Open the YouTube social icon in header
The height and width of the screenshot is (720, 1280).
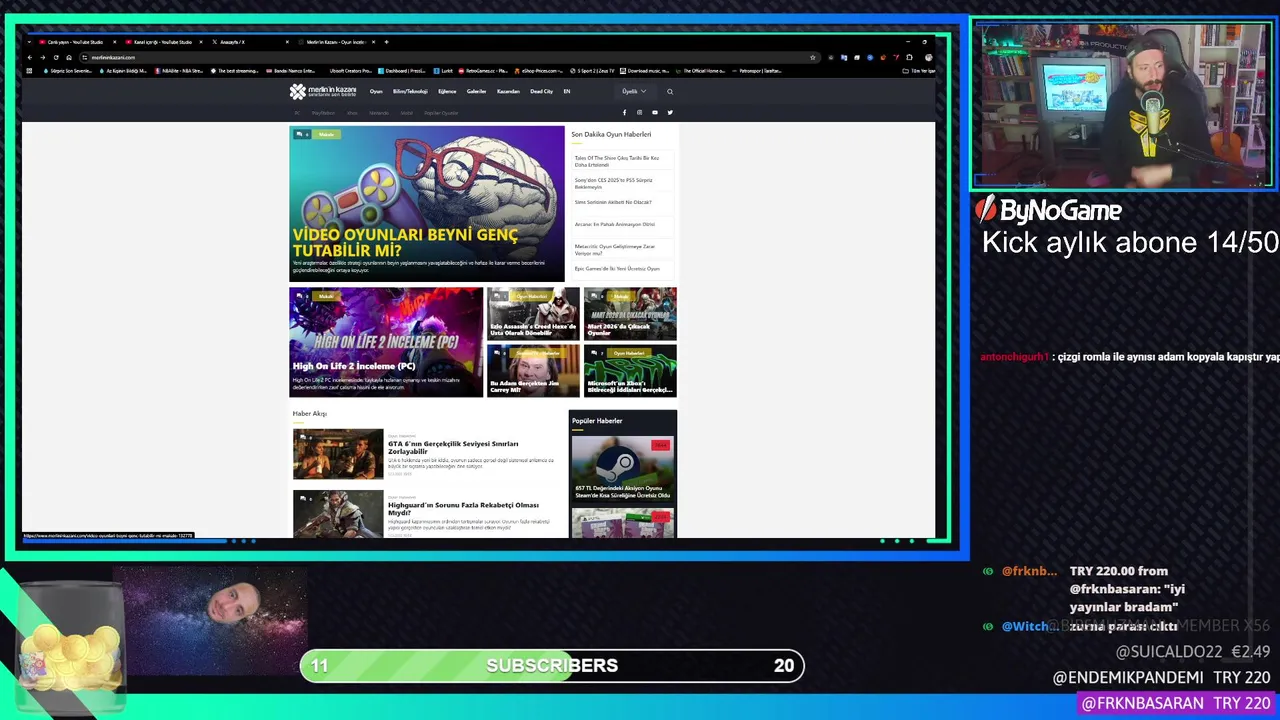point(655,112)
